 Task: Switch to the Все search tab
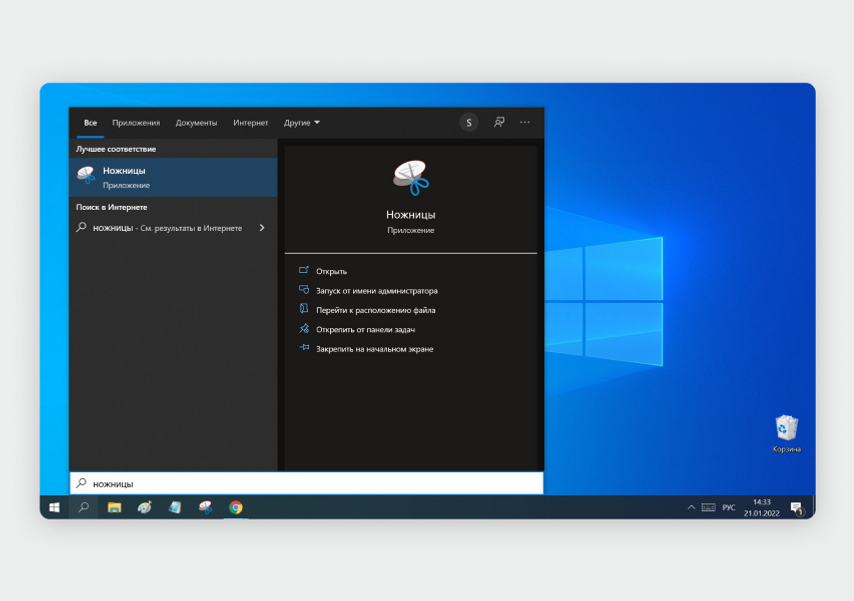click(x=90, y=123)
